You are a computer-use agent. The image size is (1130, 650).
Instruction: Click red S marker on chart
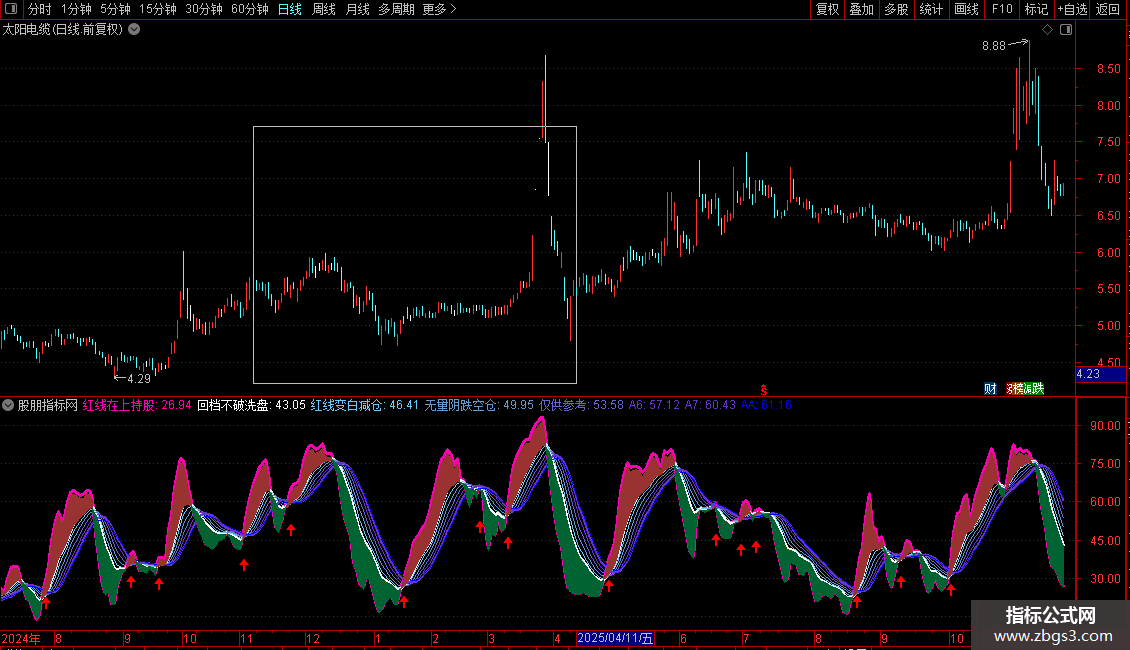pyautogui.click(x=764, y=390)
